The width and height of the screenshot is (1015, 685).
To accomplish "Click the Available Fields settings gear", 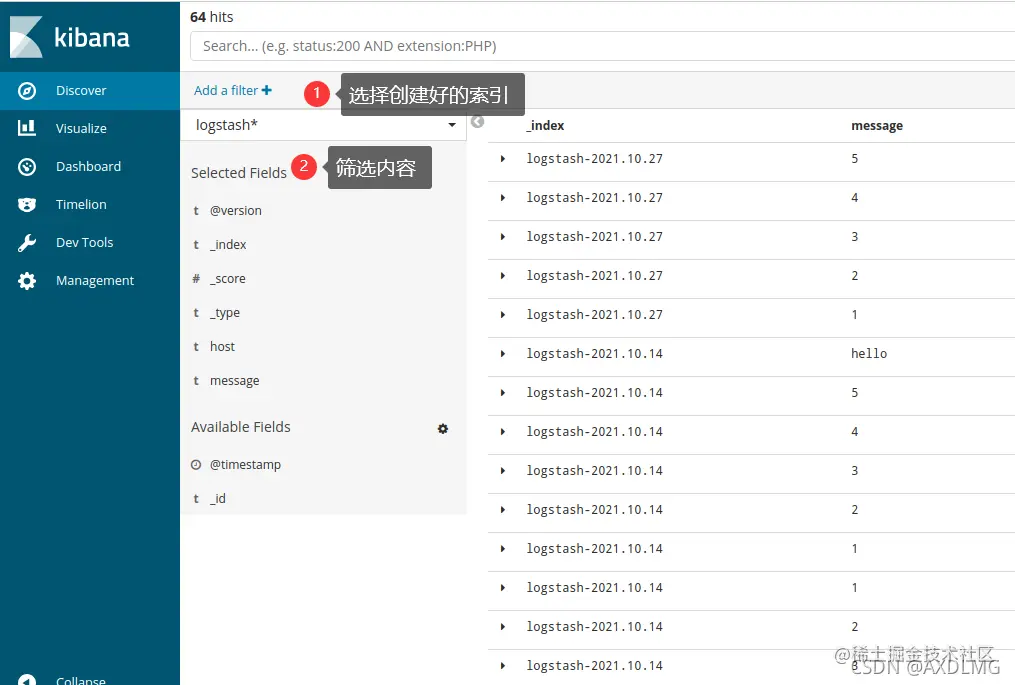I will pyautogui.click(x=443, y=429).
